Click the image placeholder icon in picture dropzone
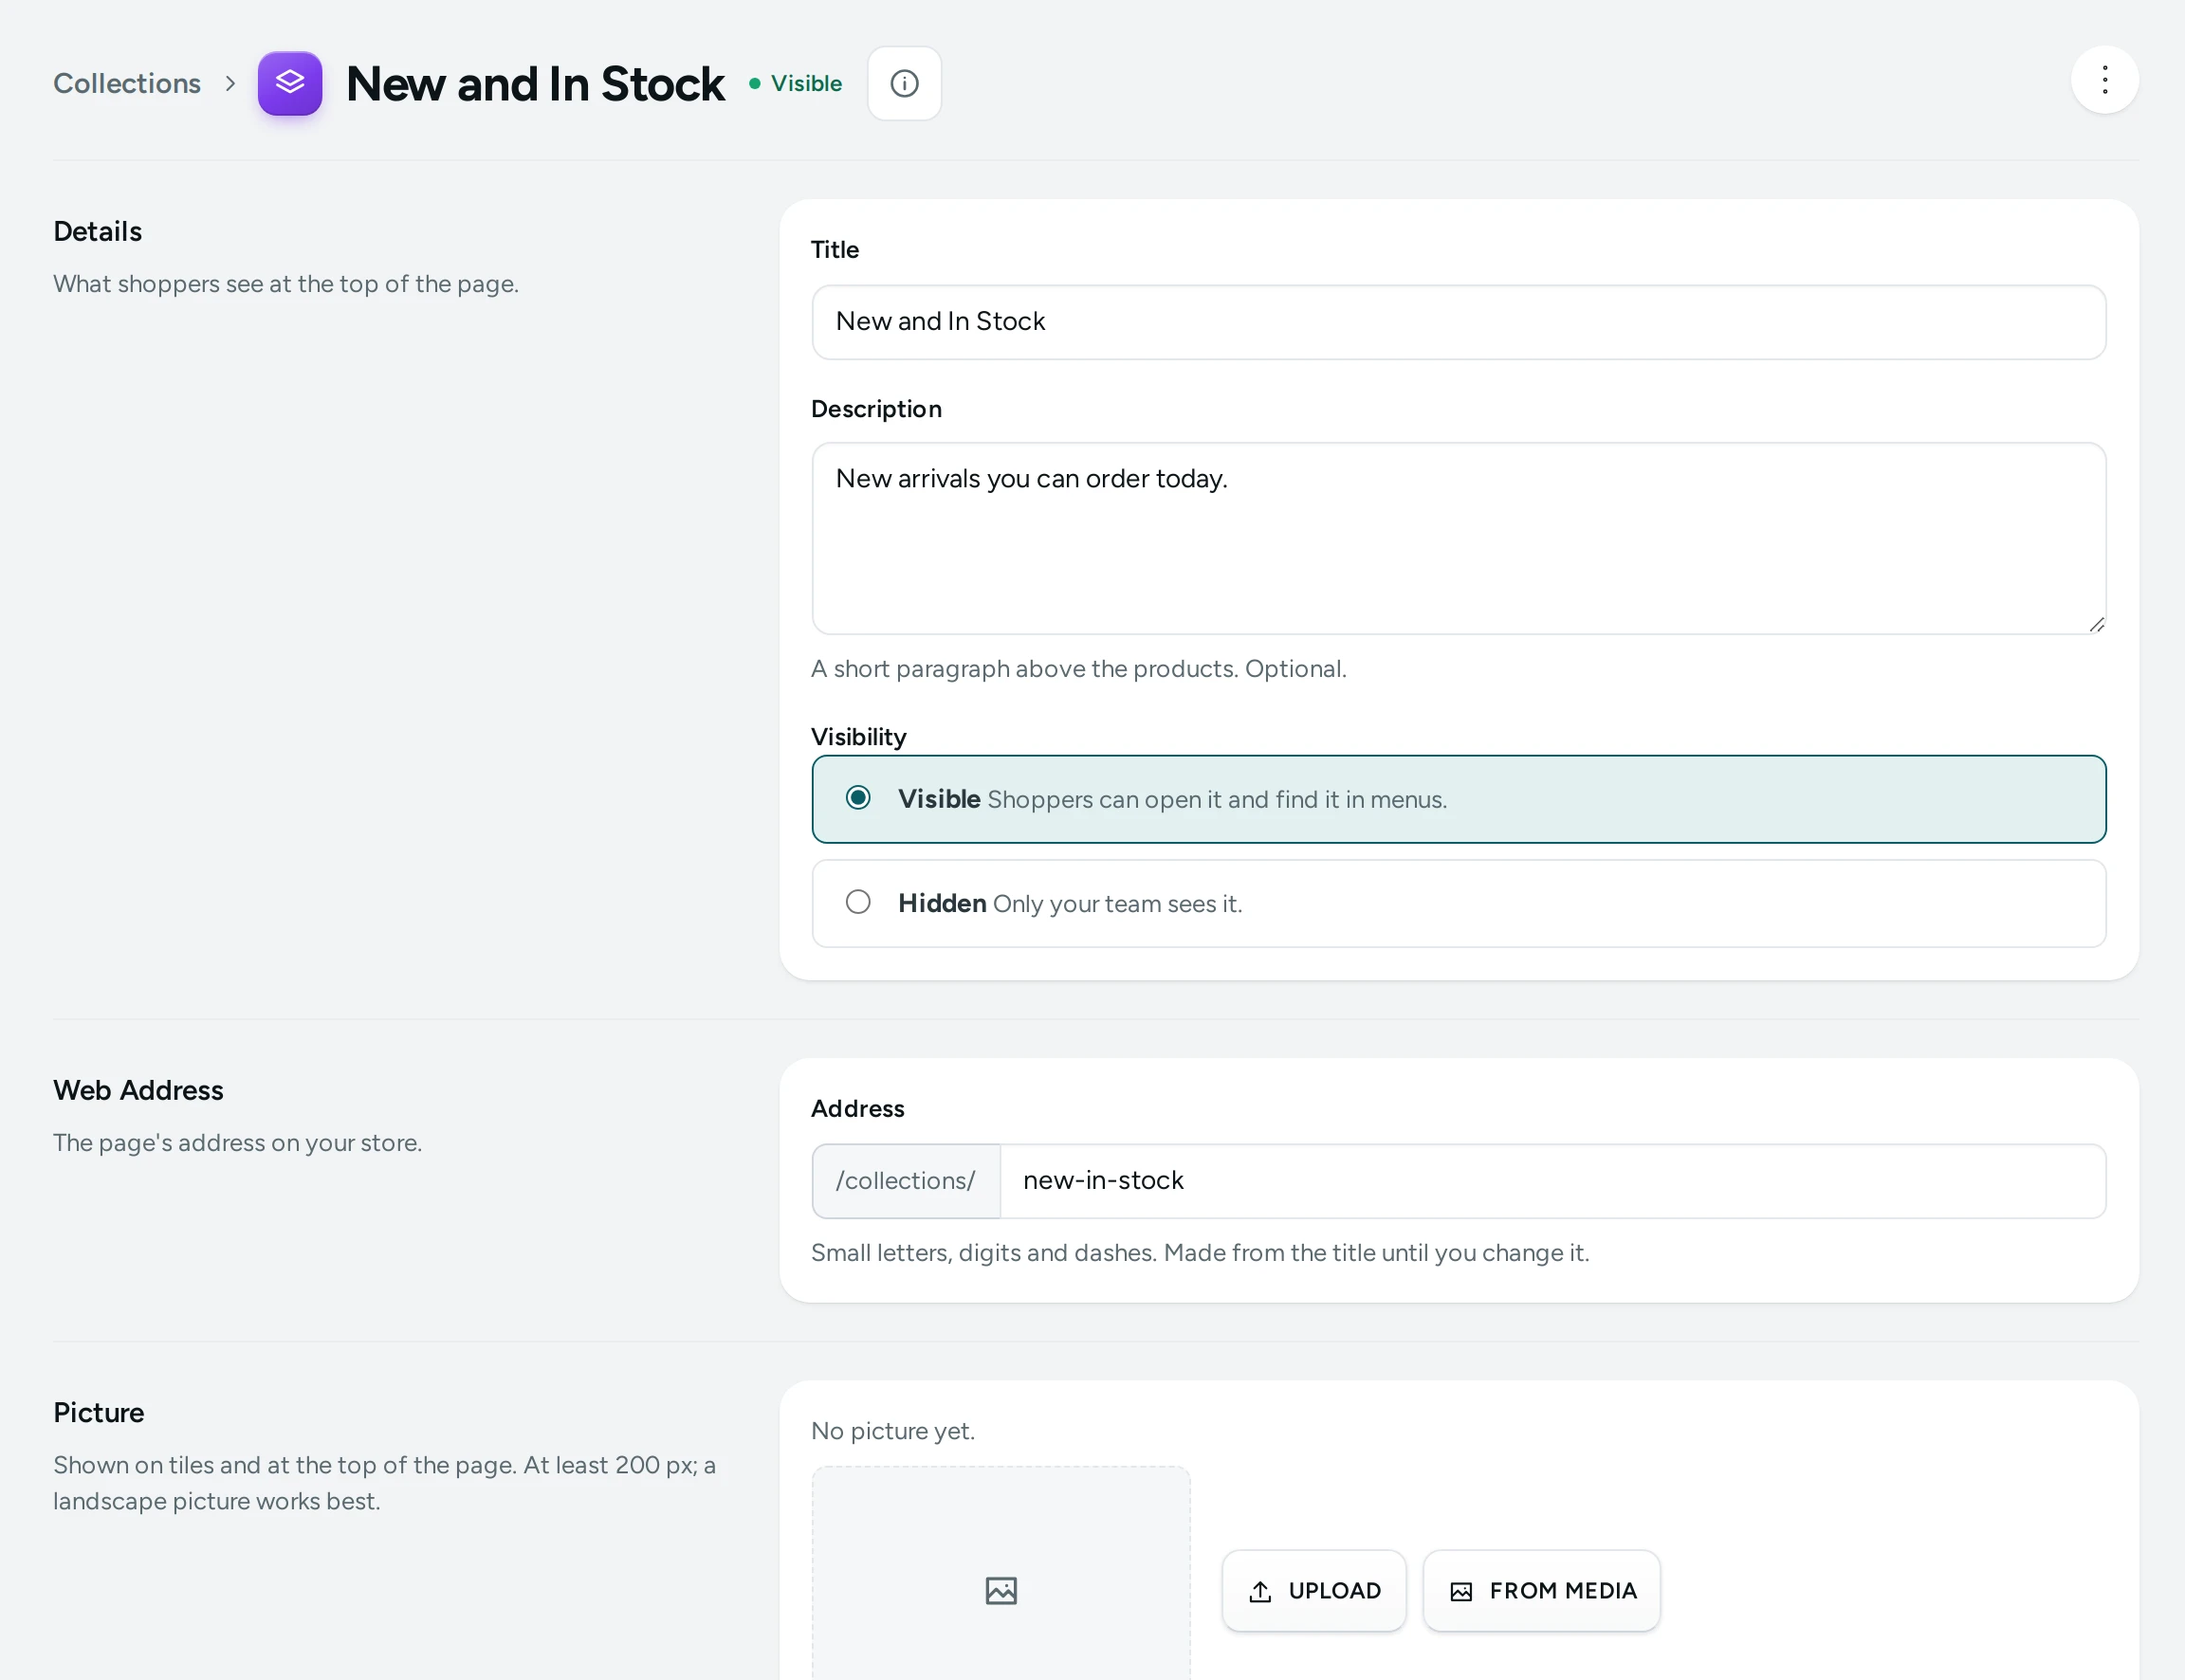 (1001, 1590)
